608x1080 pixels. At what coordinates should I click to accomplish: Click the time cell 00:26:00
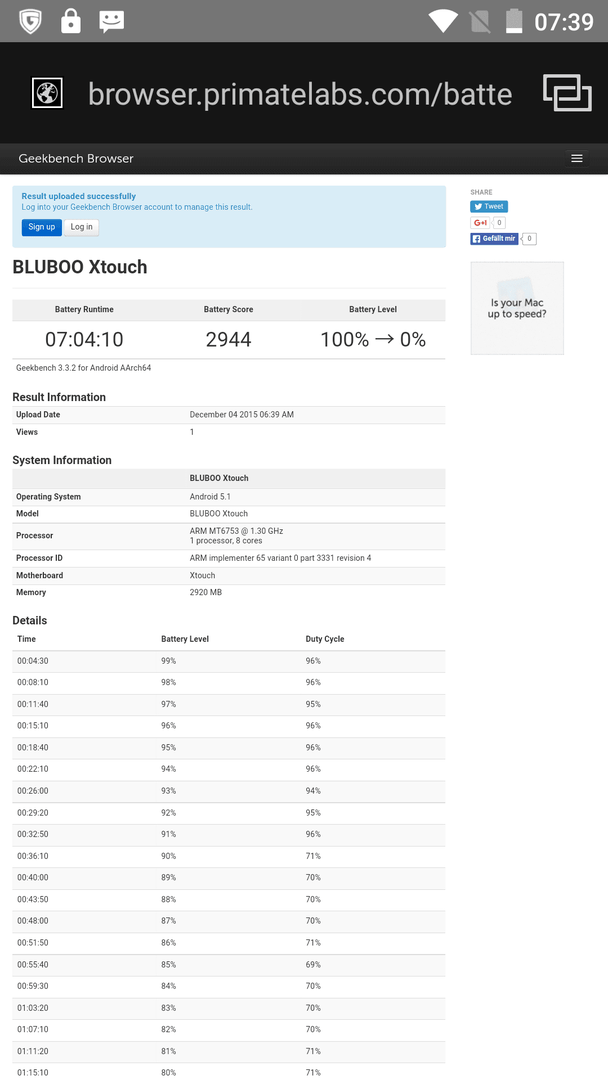click(x=32, y=791)
